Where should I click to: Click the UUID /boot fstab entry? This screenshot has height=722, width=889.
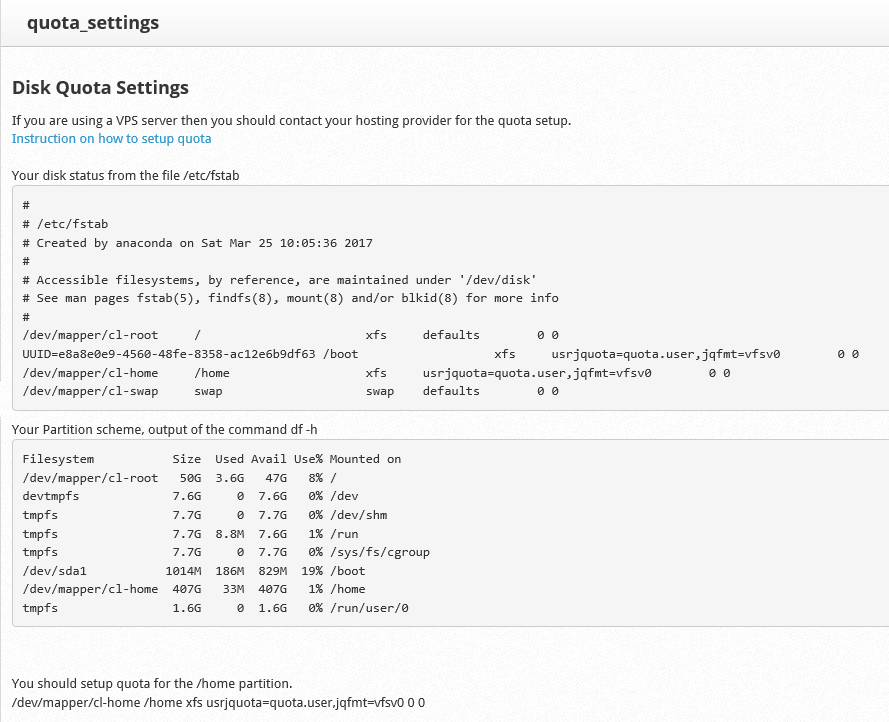pos(440,354)
